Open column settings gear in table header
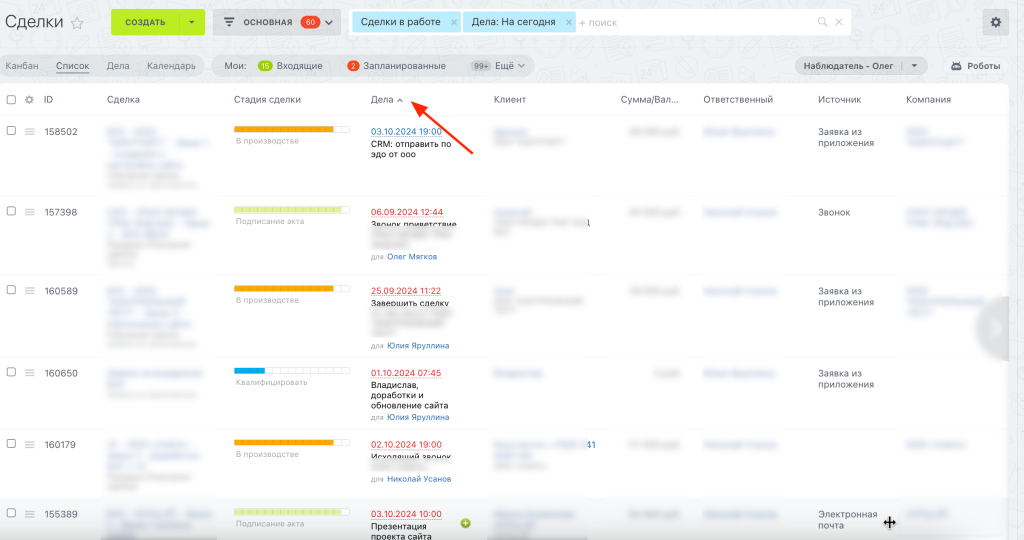 coord(29,100)
